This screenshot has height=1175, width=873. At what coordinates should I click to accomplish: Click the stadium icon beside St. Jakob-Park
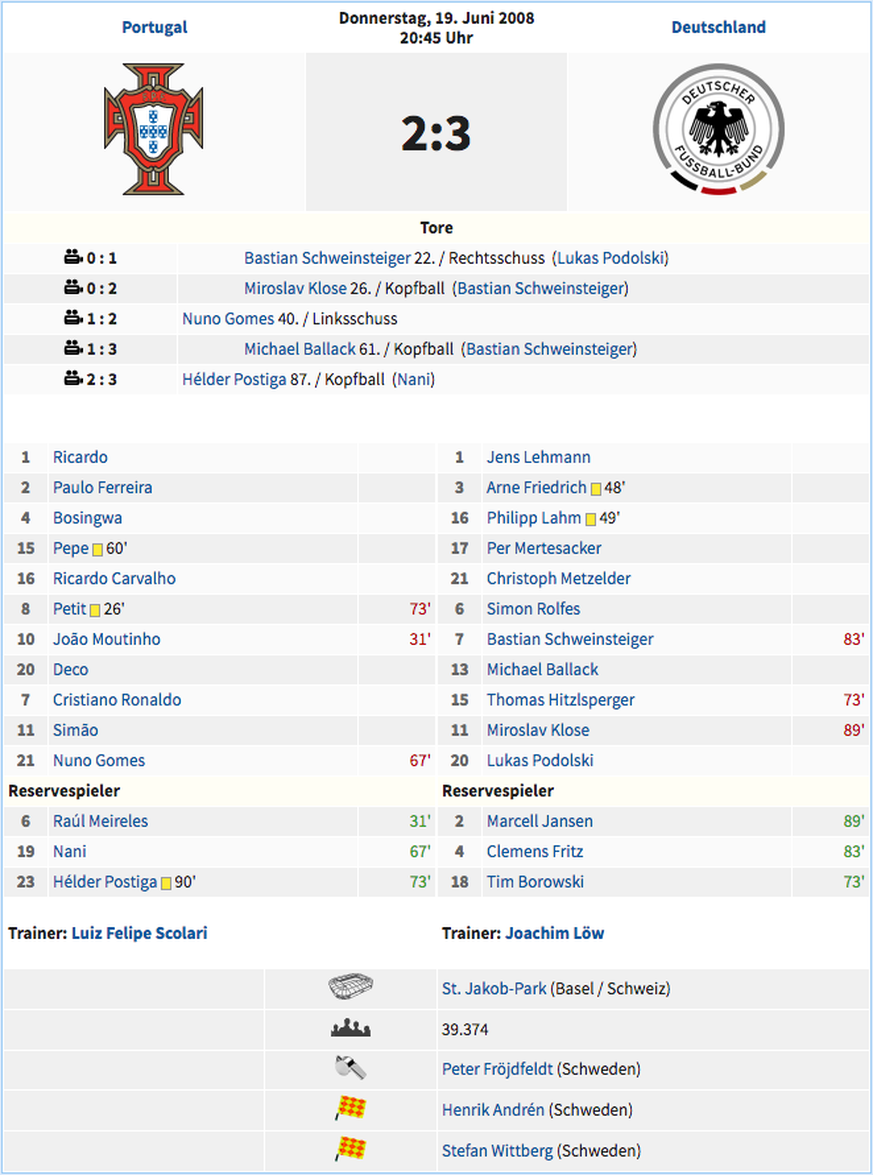point(351,988)
